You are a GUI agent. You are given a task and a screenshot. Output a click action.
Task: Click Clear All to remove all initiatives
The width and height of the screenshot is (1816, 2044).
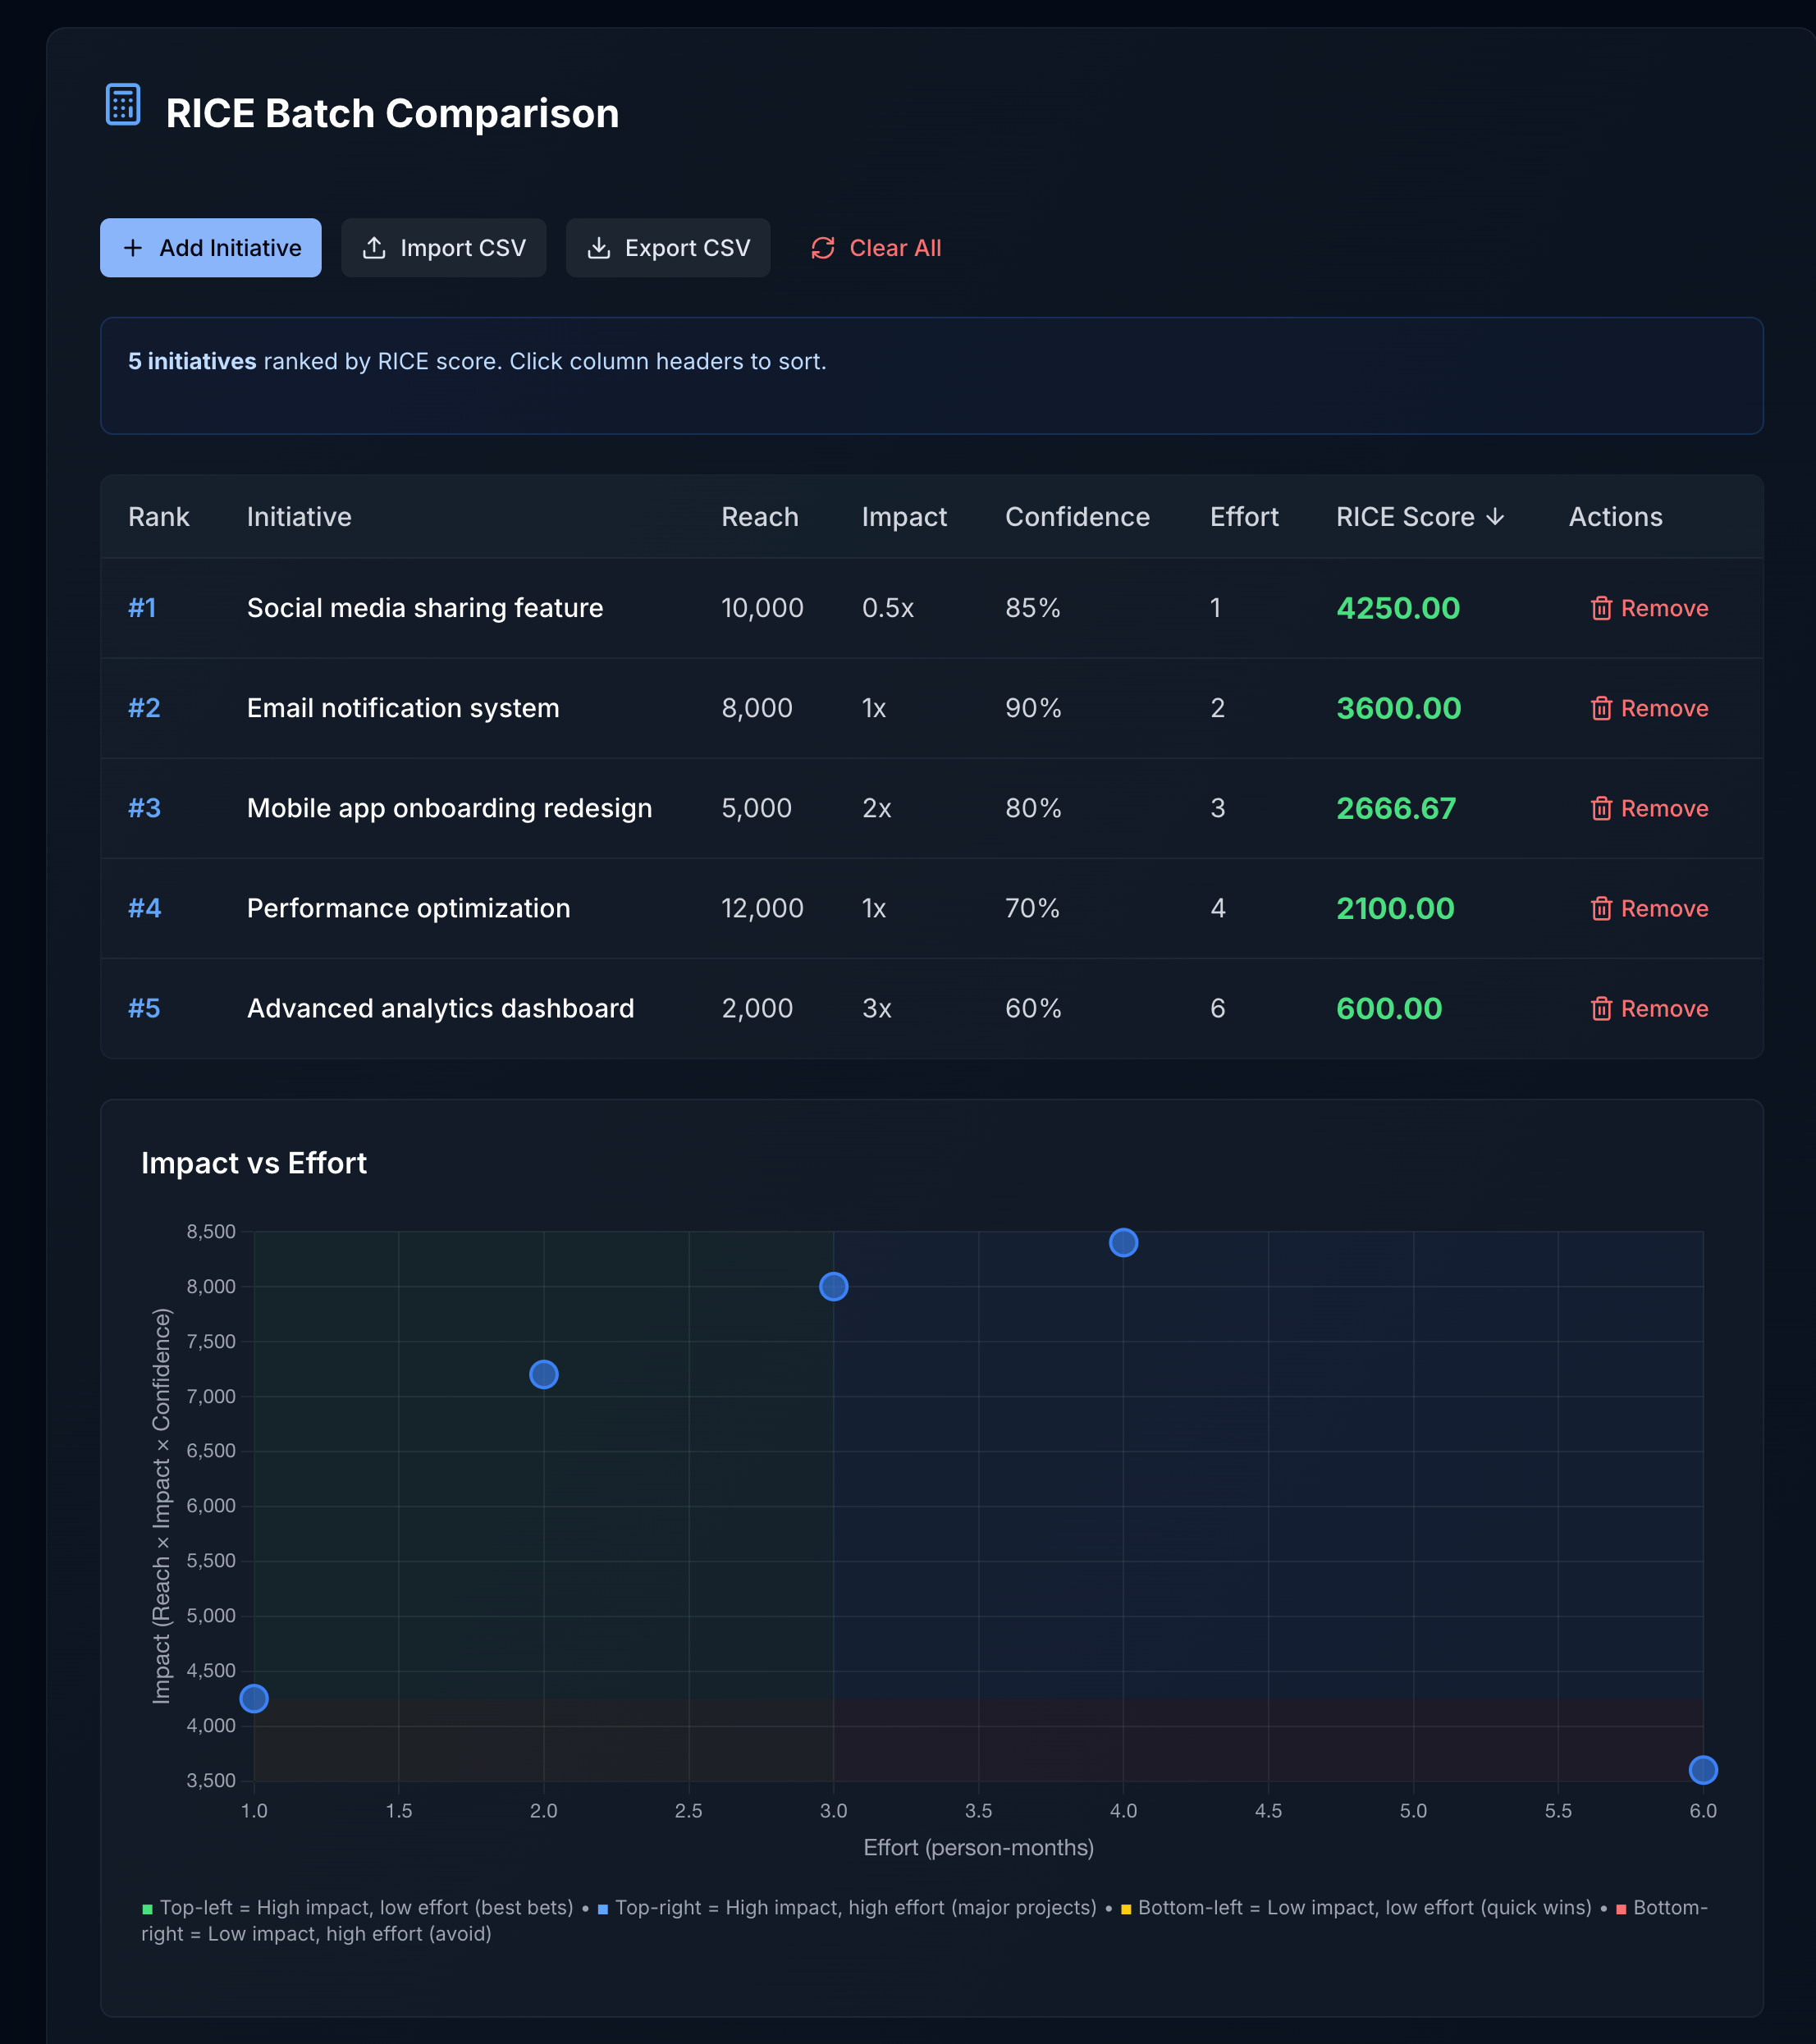(x=893, y=247)
